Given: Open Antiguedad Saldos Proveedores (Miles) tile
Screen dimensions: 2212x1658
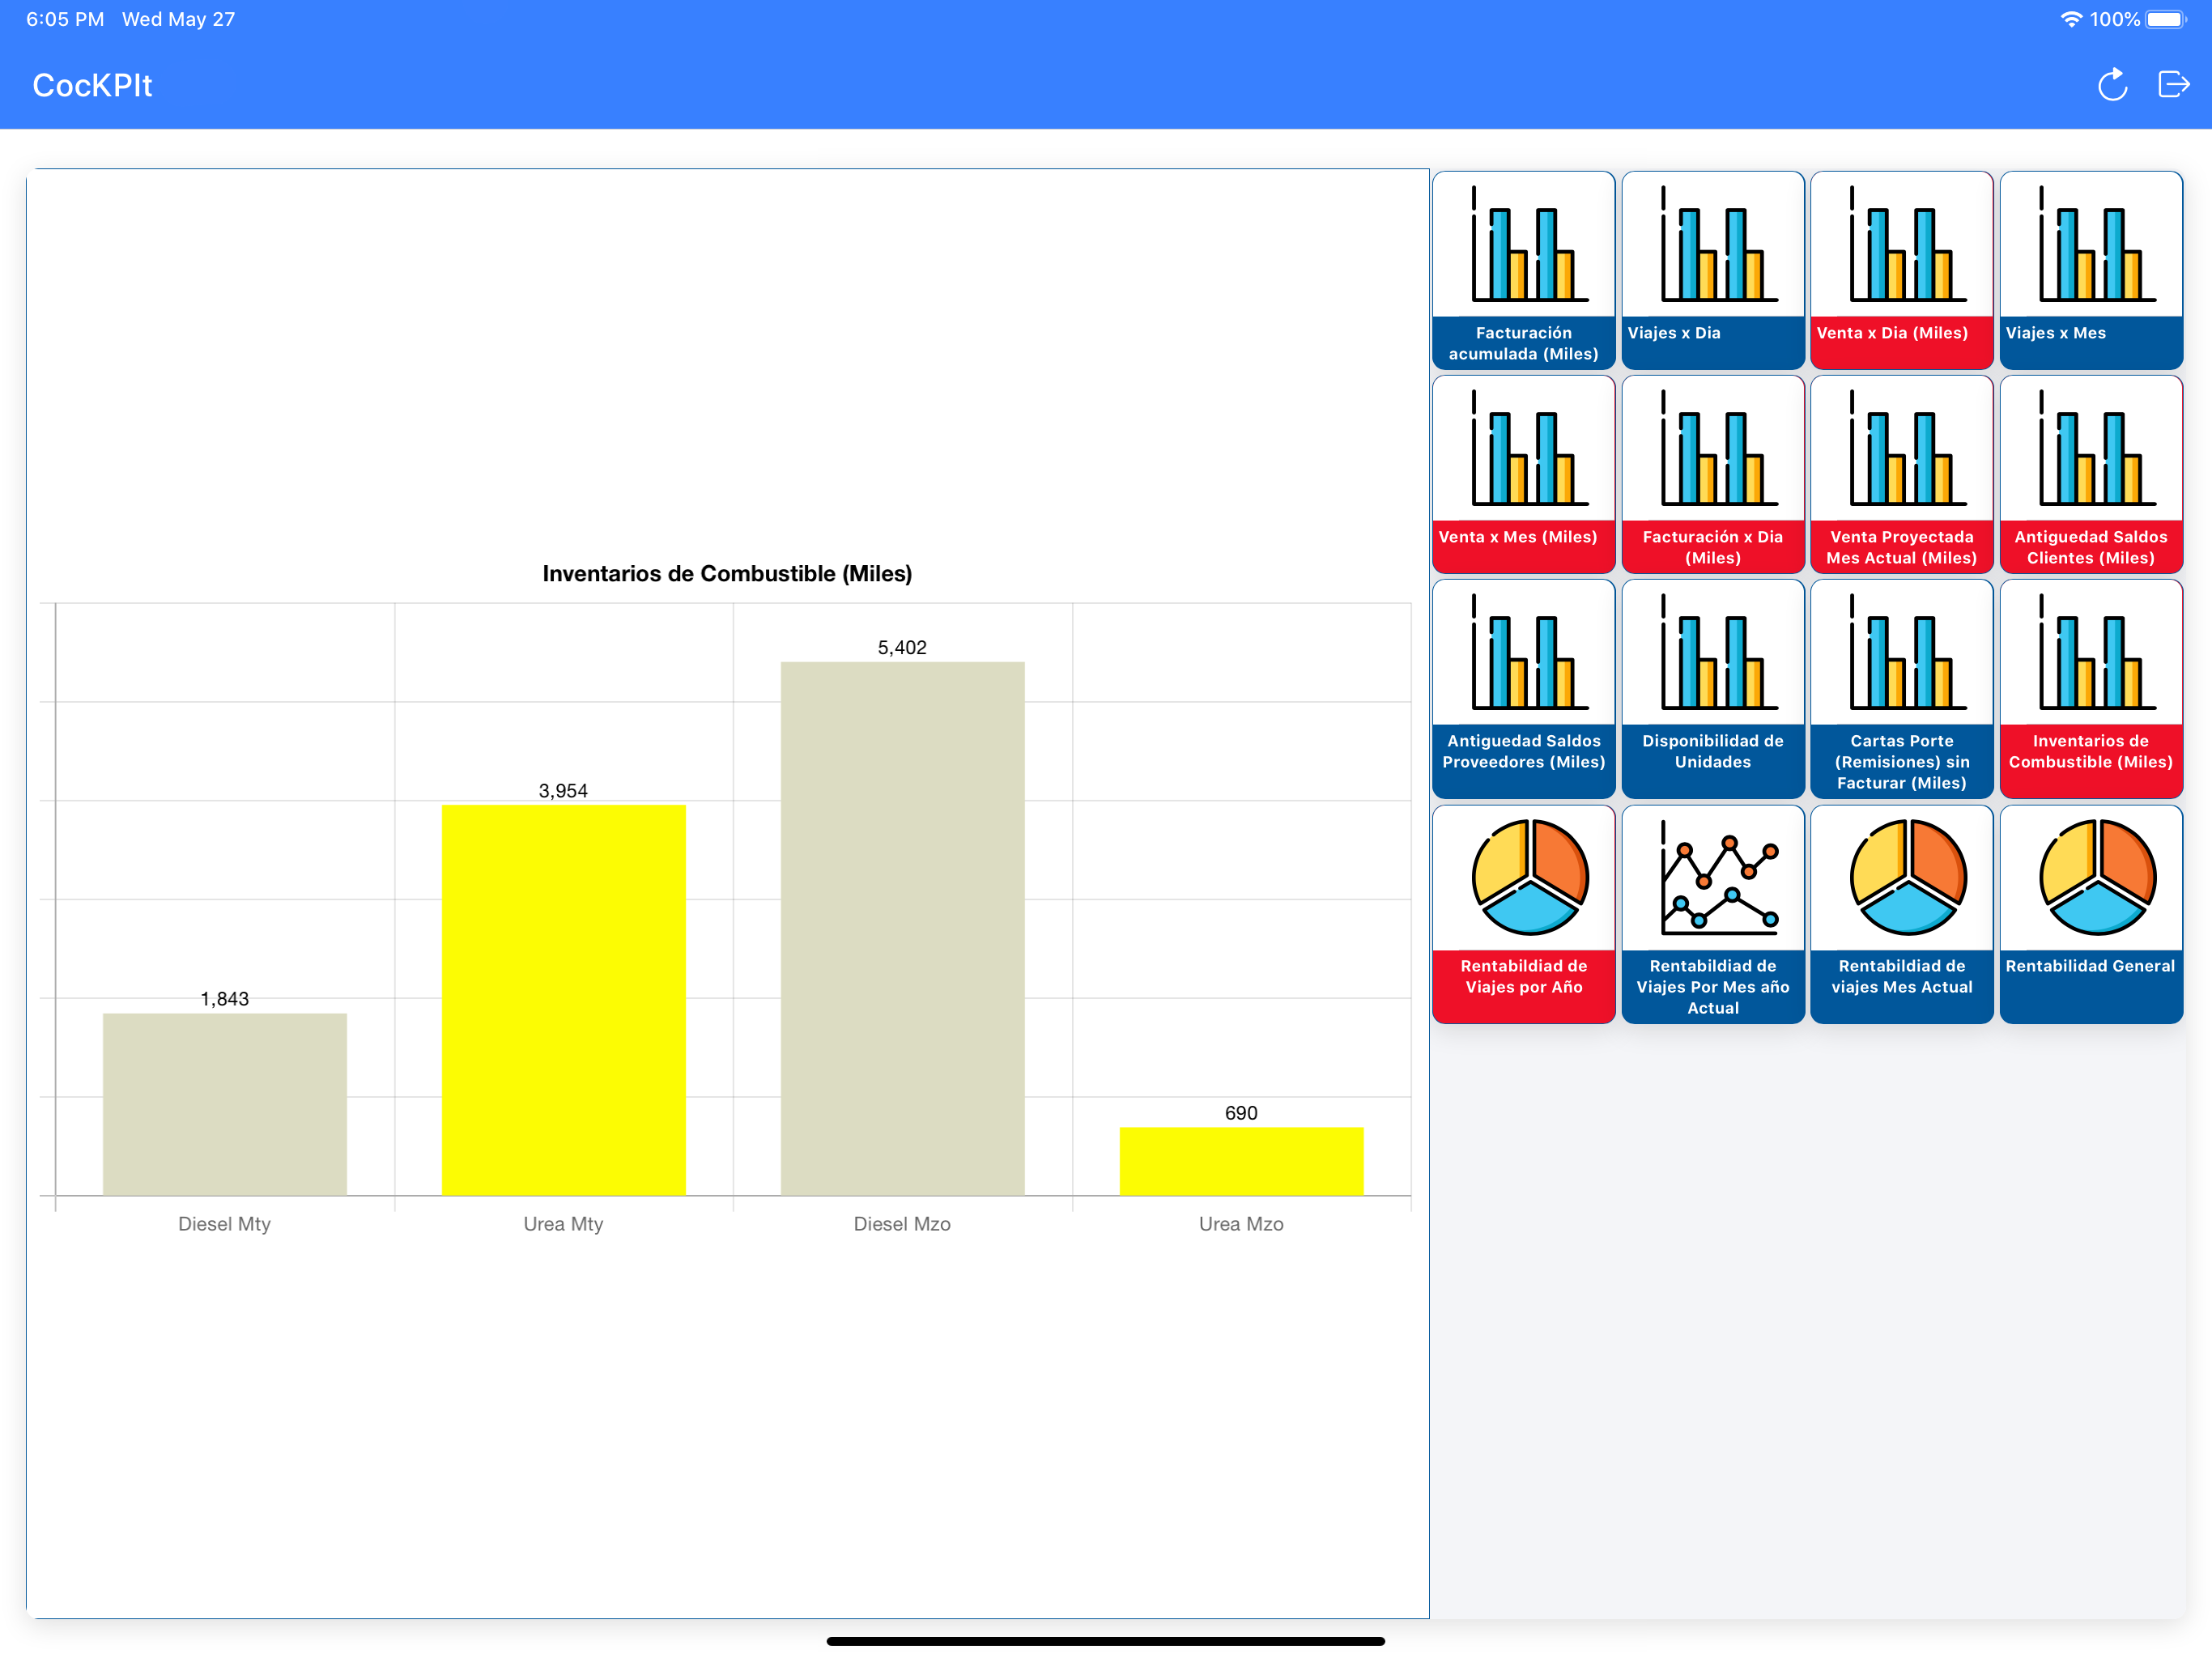Looking at the screenshot, I should [1523, 689].
